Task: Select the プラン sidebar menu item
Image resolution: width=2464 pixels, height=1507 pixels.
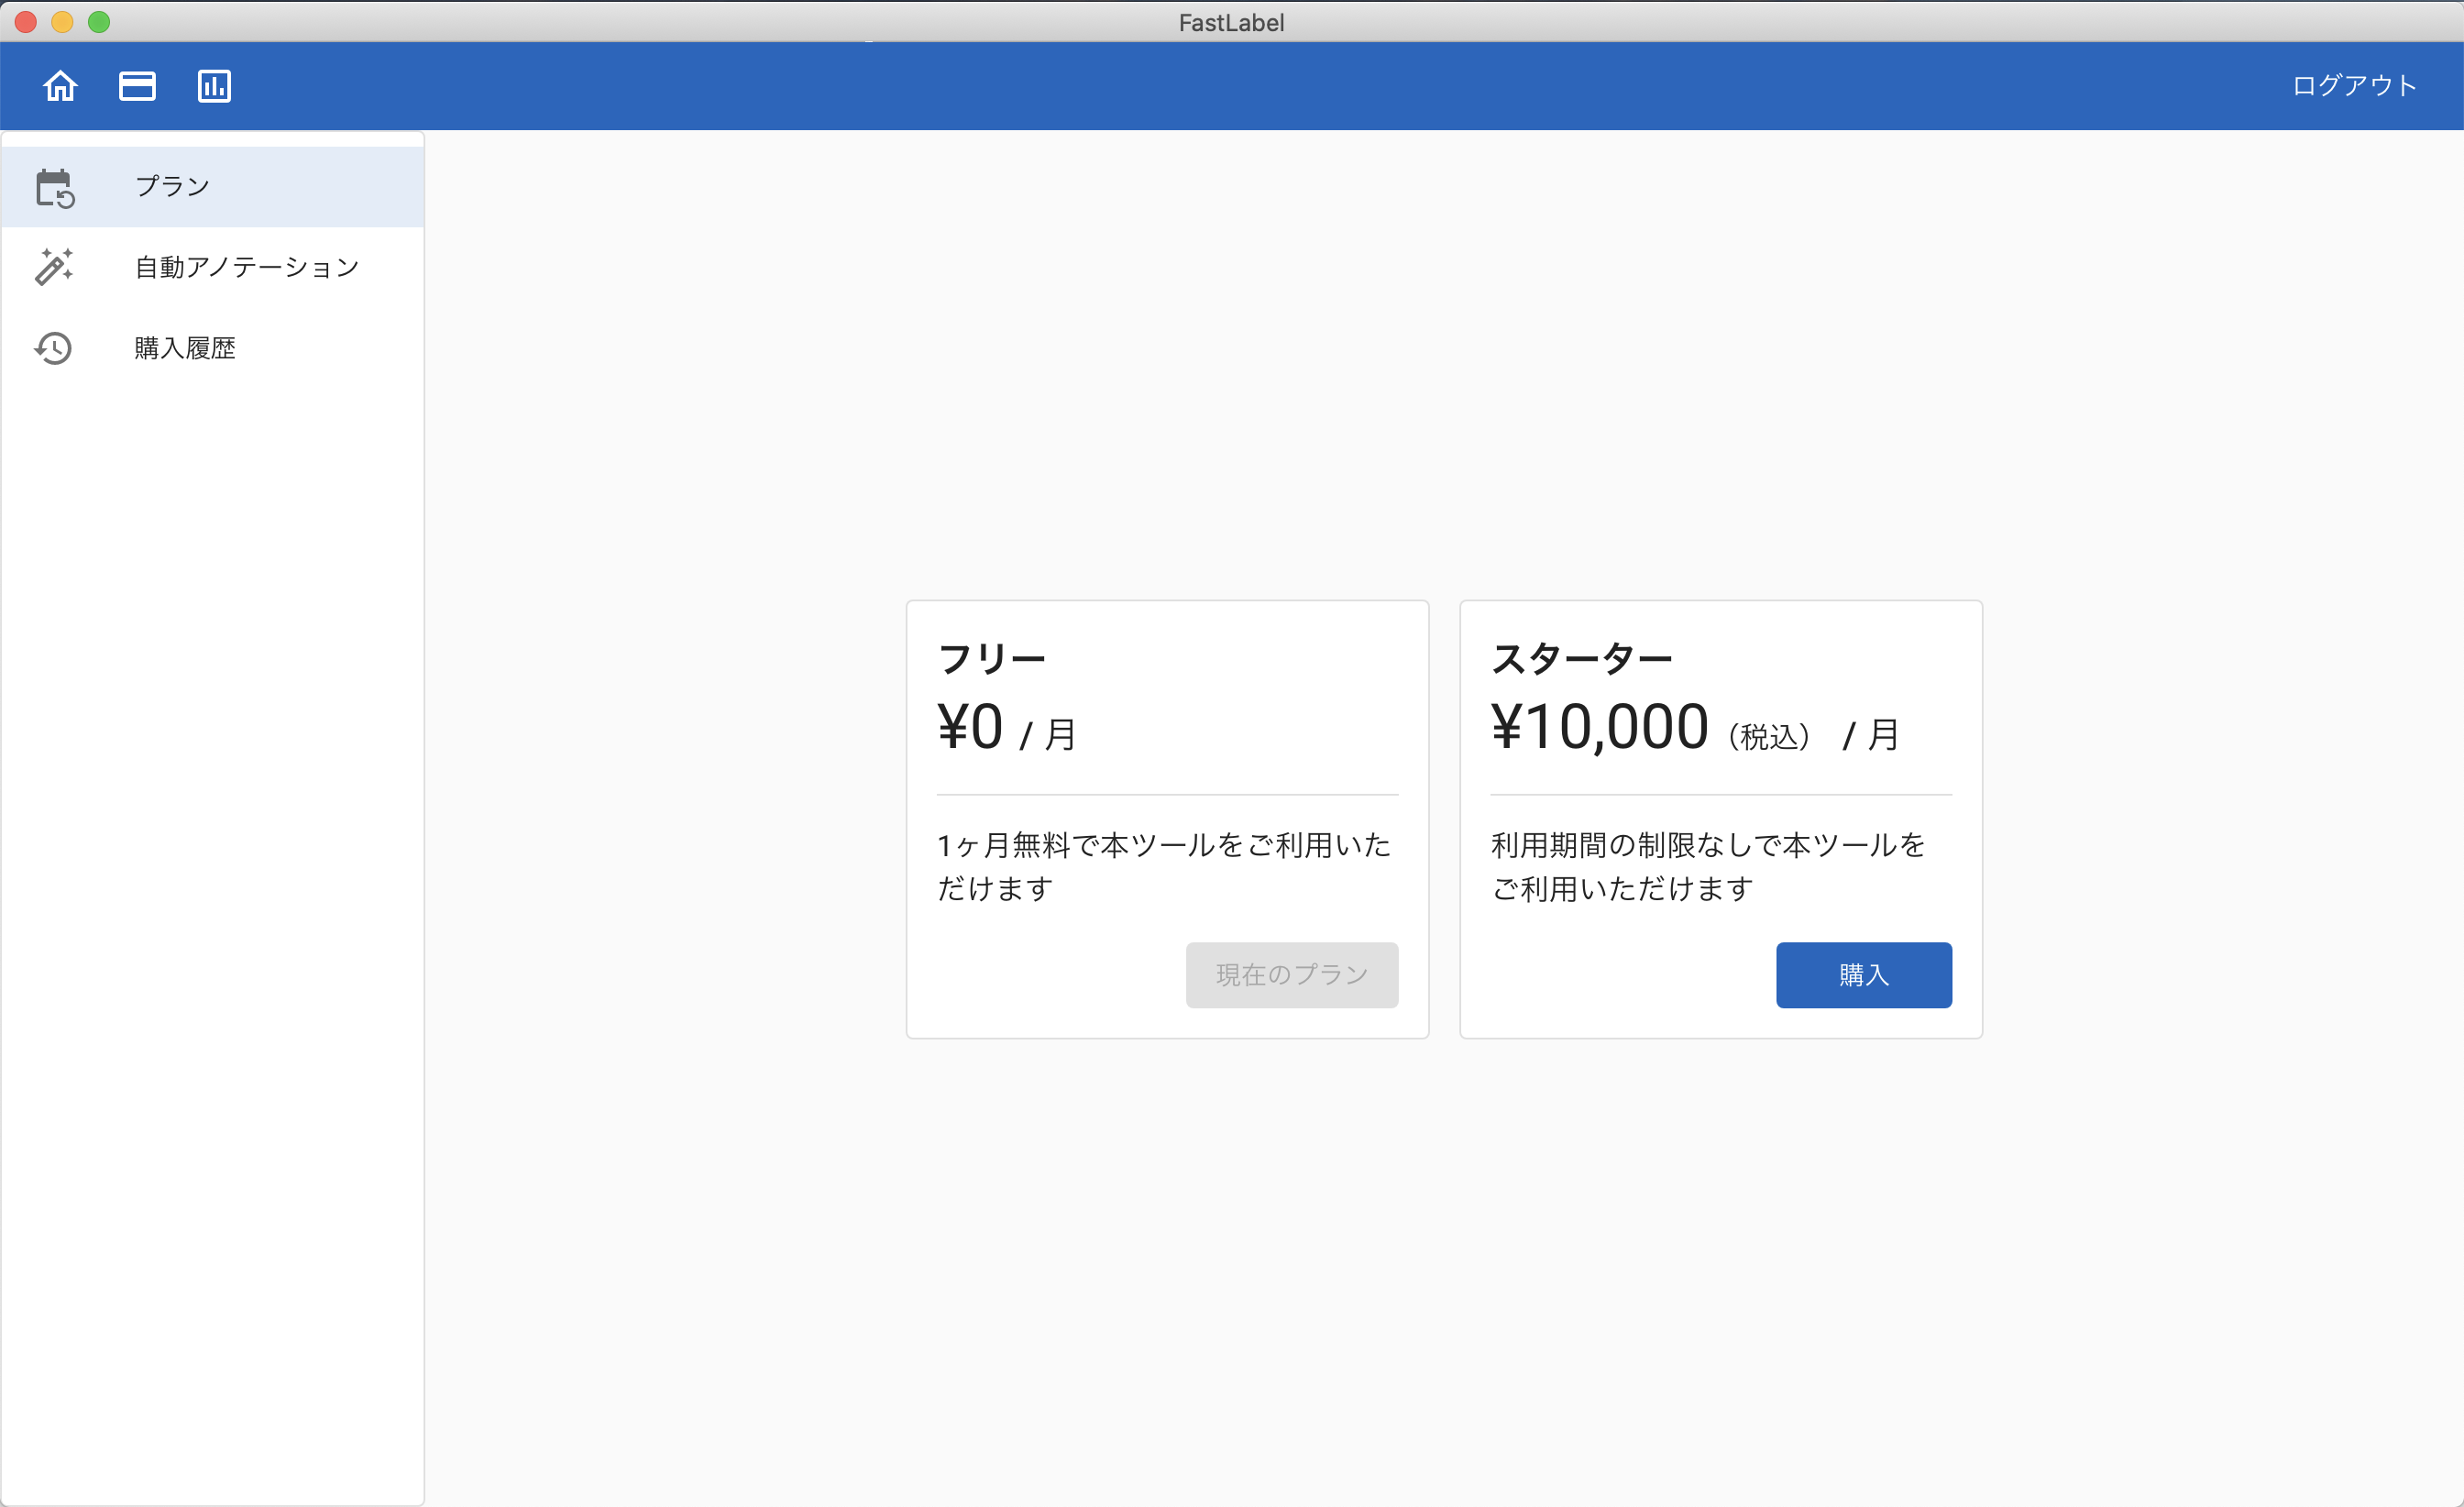Action: click(172, 187)
